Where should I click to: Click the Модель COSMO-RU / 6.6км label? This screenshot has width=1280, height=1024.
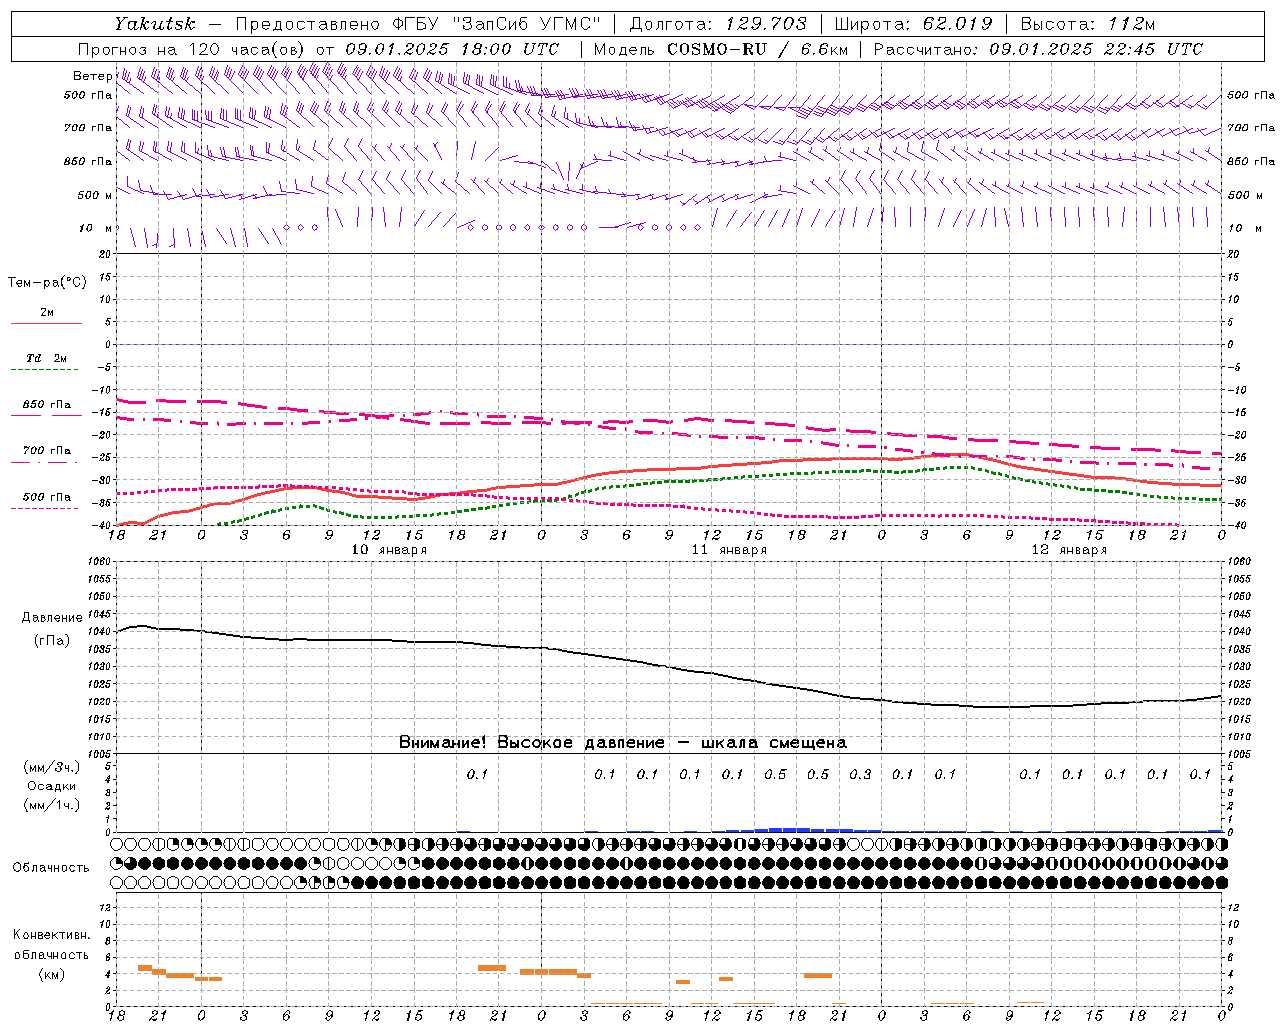pos(720,49)
